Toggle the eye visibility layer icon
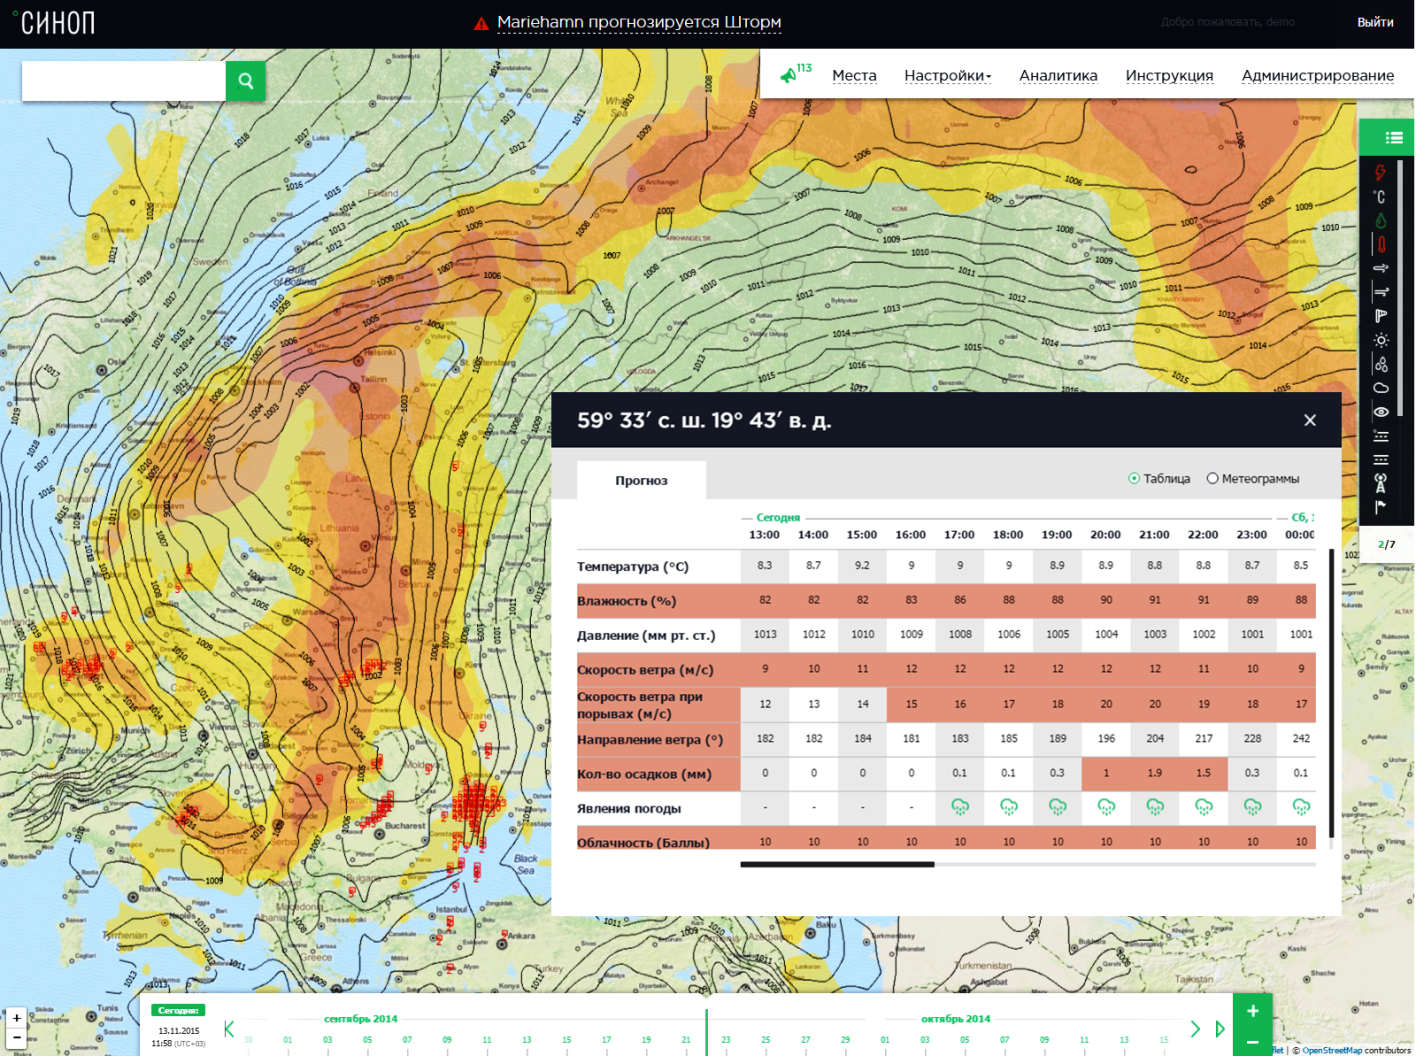Image resolution: width=1416 pixels, height=1056 pixels. coord(1381,412)
